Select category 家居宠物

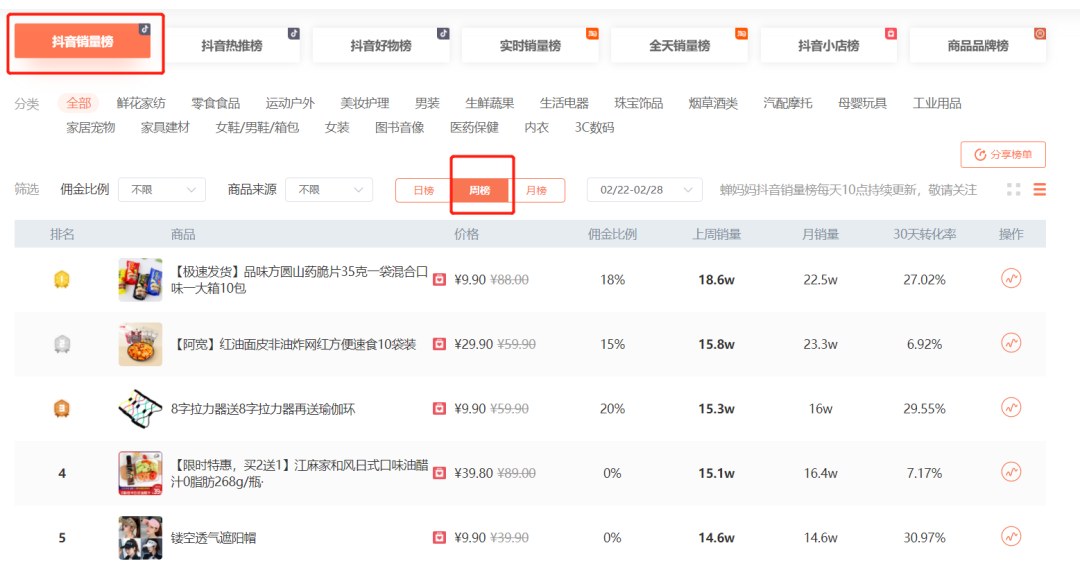[x=91, y=127]
